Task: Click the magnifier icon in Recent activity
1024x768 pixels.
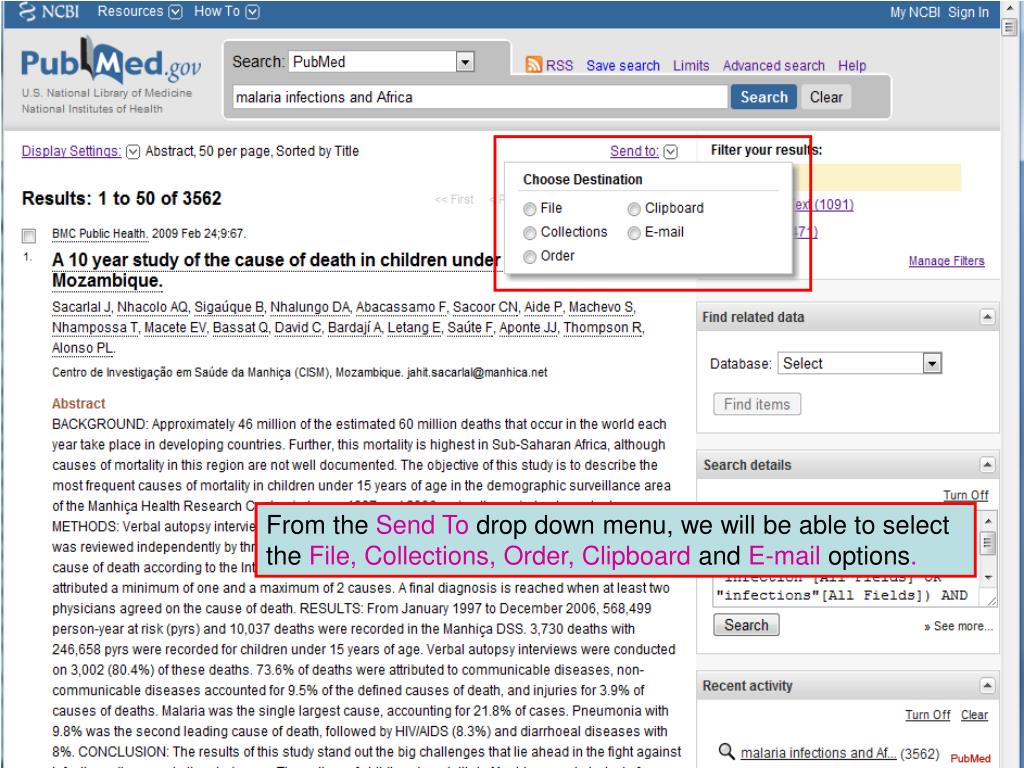Action: point(726,751)
